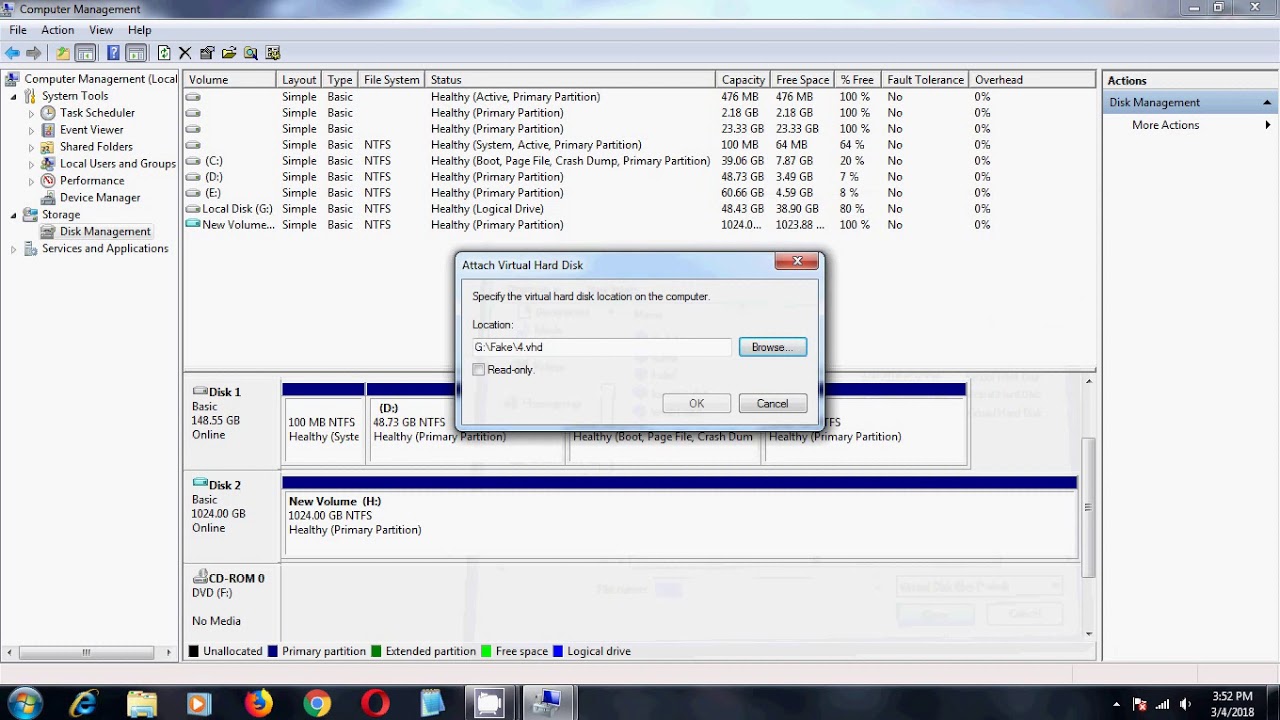Viewport: 1280px width, 720px height.
Task: Expand the Task Scheduler node
Action: [x=31, y=113]
